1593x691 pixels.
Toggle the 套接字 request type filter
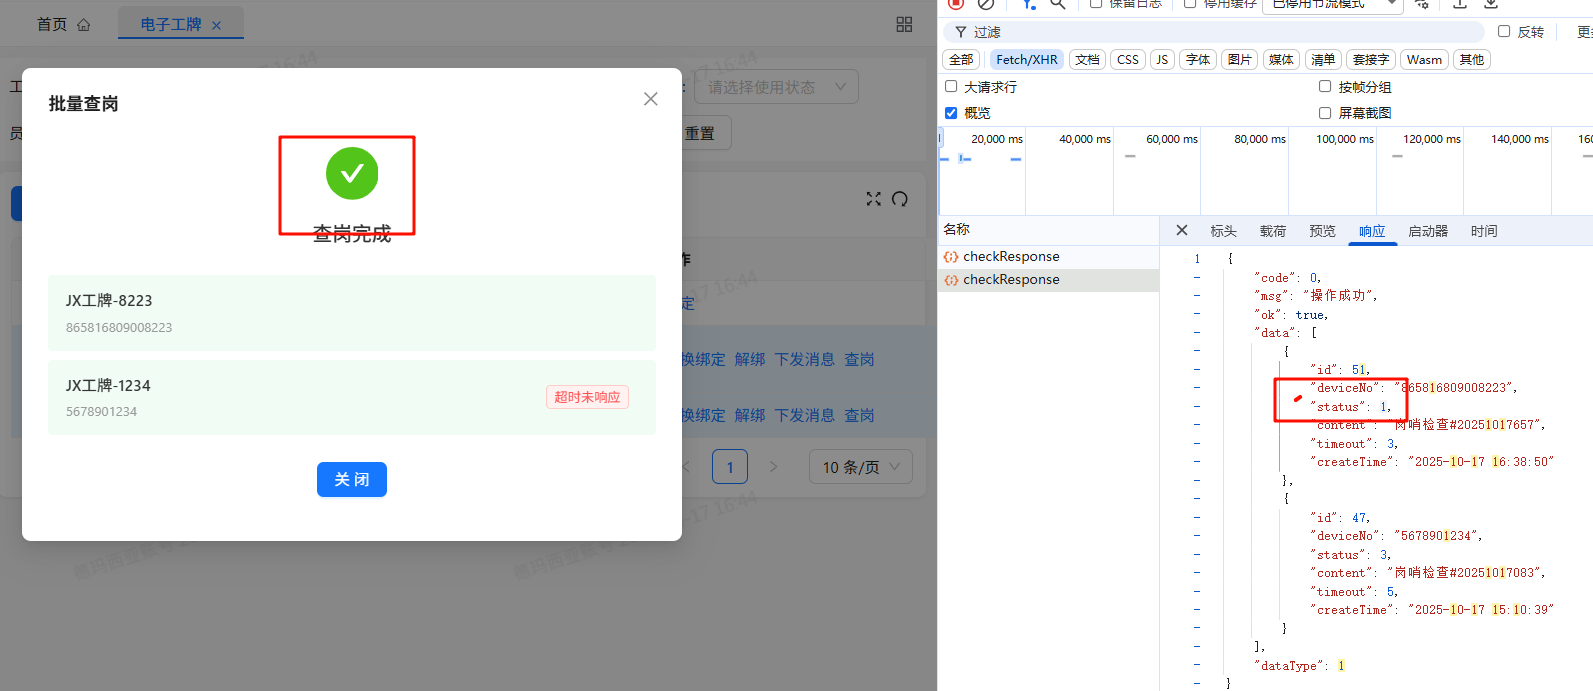pyautogui.click(x=1371, y=60)
